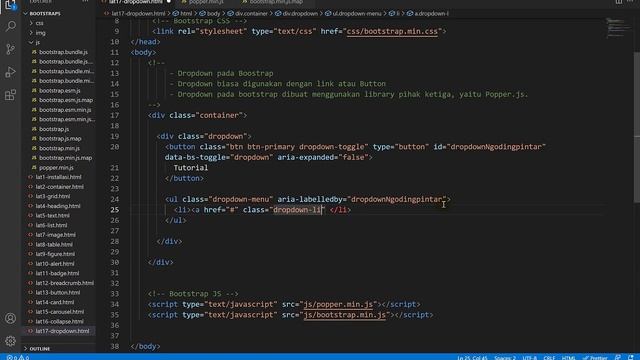Open bootstrap.js.map in explorer
The width and height of the screenshot is (640, 360).
pos(60,139)
